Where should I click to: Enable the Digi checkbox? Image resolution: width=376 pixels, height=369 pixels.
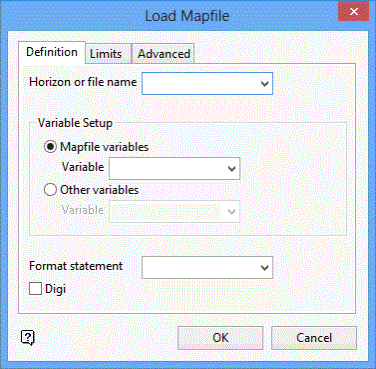[35, 289]
